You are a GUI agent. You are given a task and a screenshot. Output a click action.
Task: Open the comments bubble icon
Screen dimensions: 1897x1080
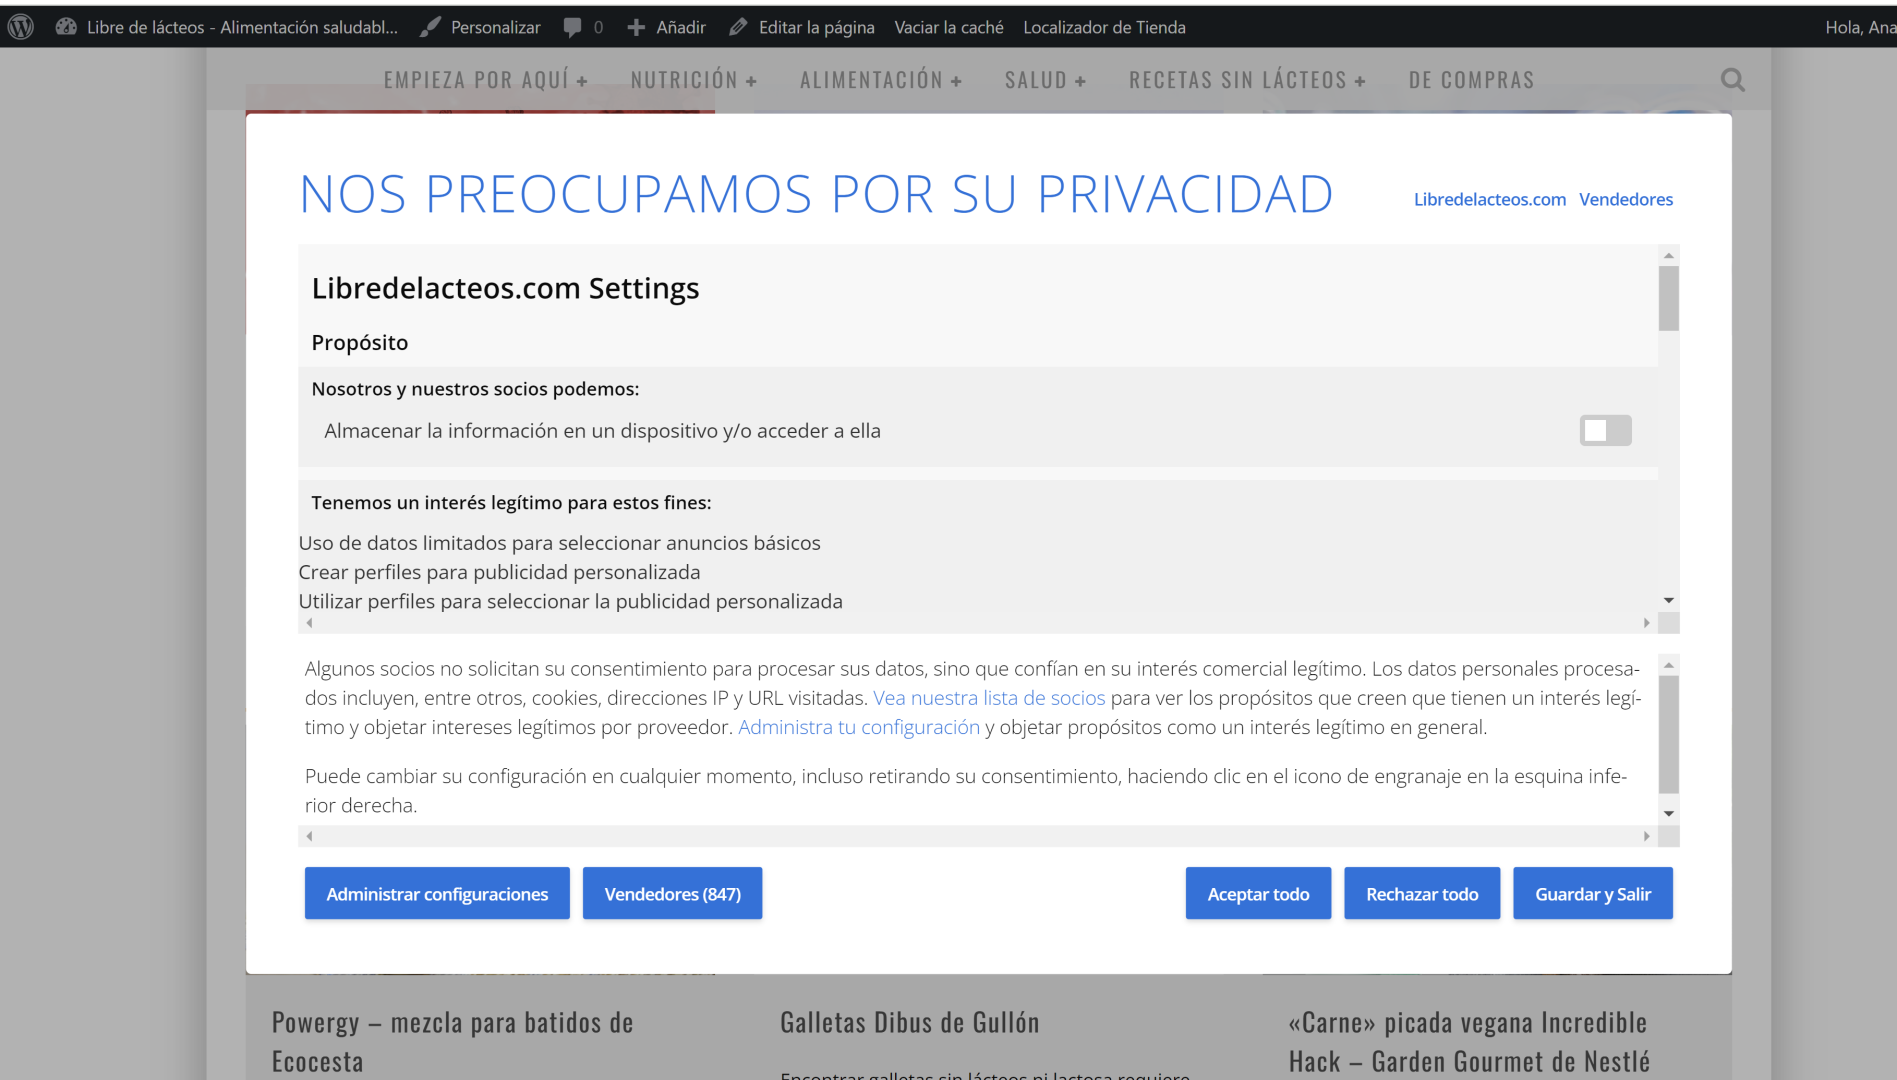(x=572, y=28)
